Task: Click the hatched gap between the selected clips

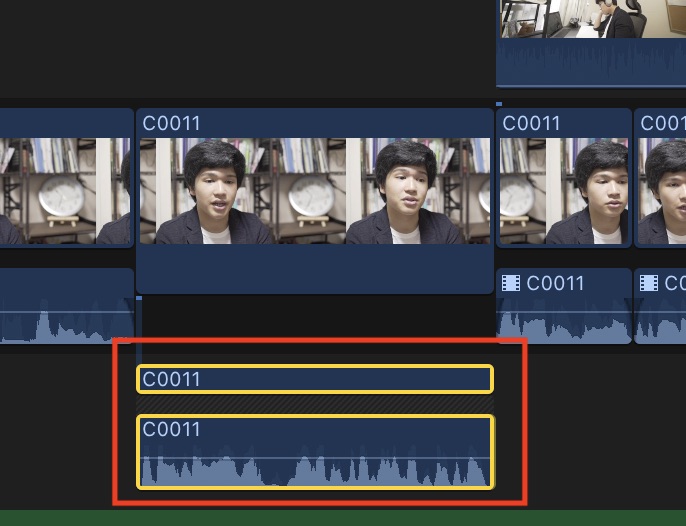Action: point(315,404)
